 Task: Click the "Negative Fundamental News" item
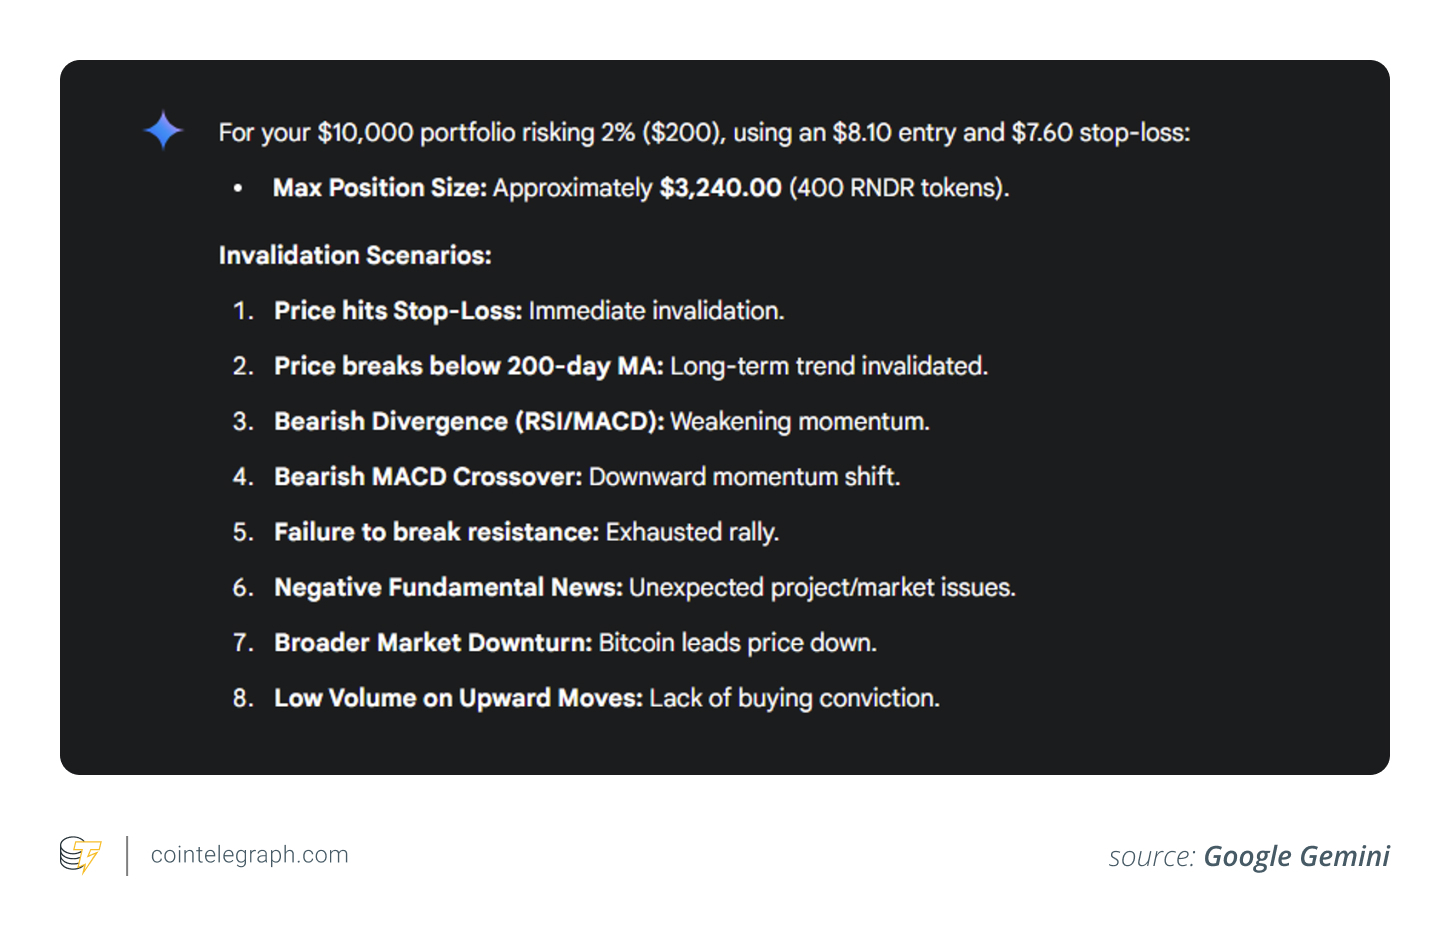[x=449, y=588]
